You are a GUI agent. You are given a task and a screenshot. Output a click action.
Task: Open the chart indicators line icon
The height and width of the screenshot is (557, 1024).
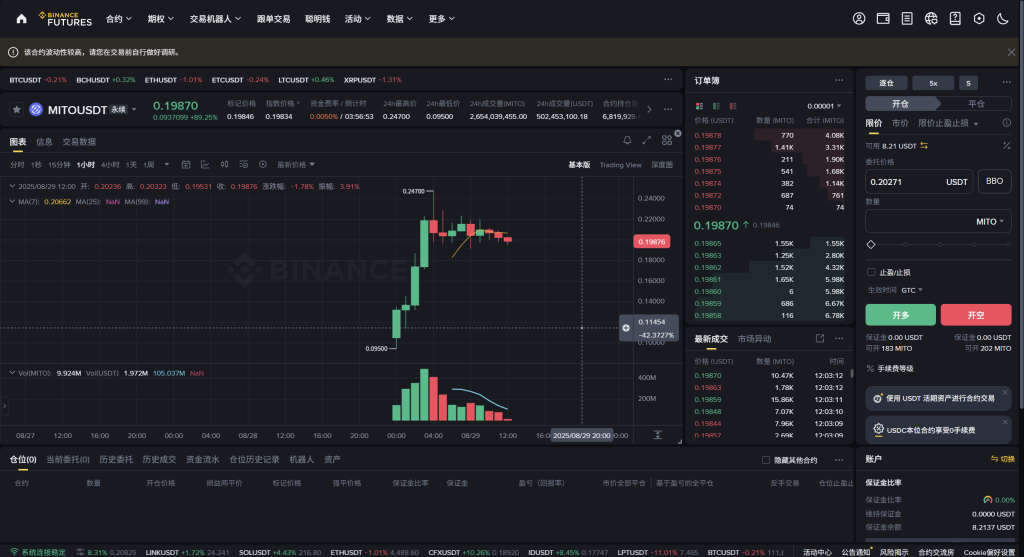205,165
